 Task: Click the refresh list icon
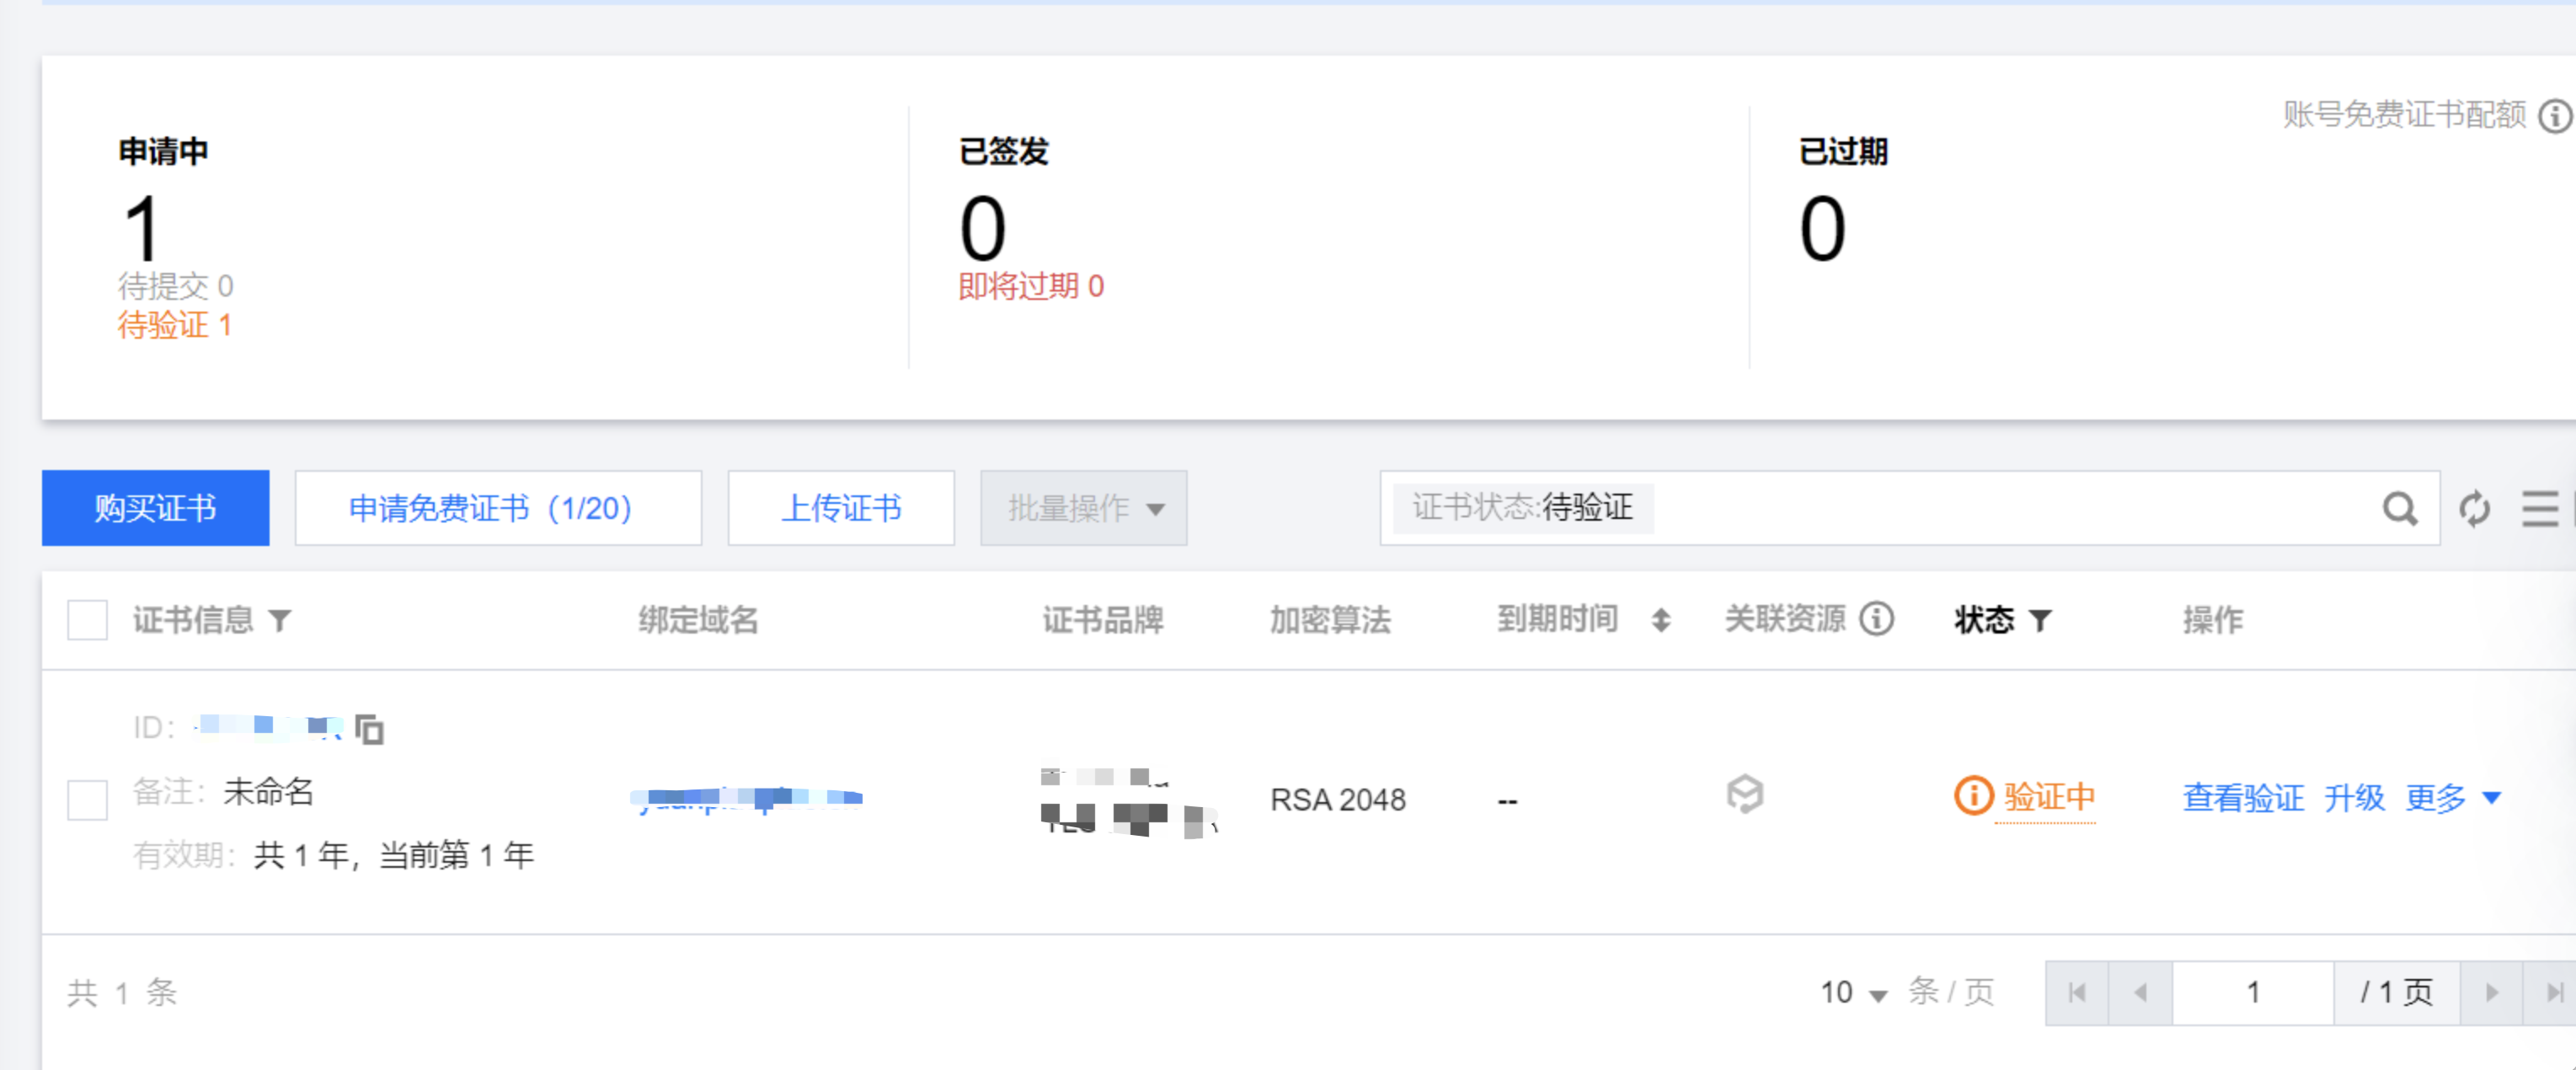pos(2474,509)
